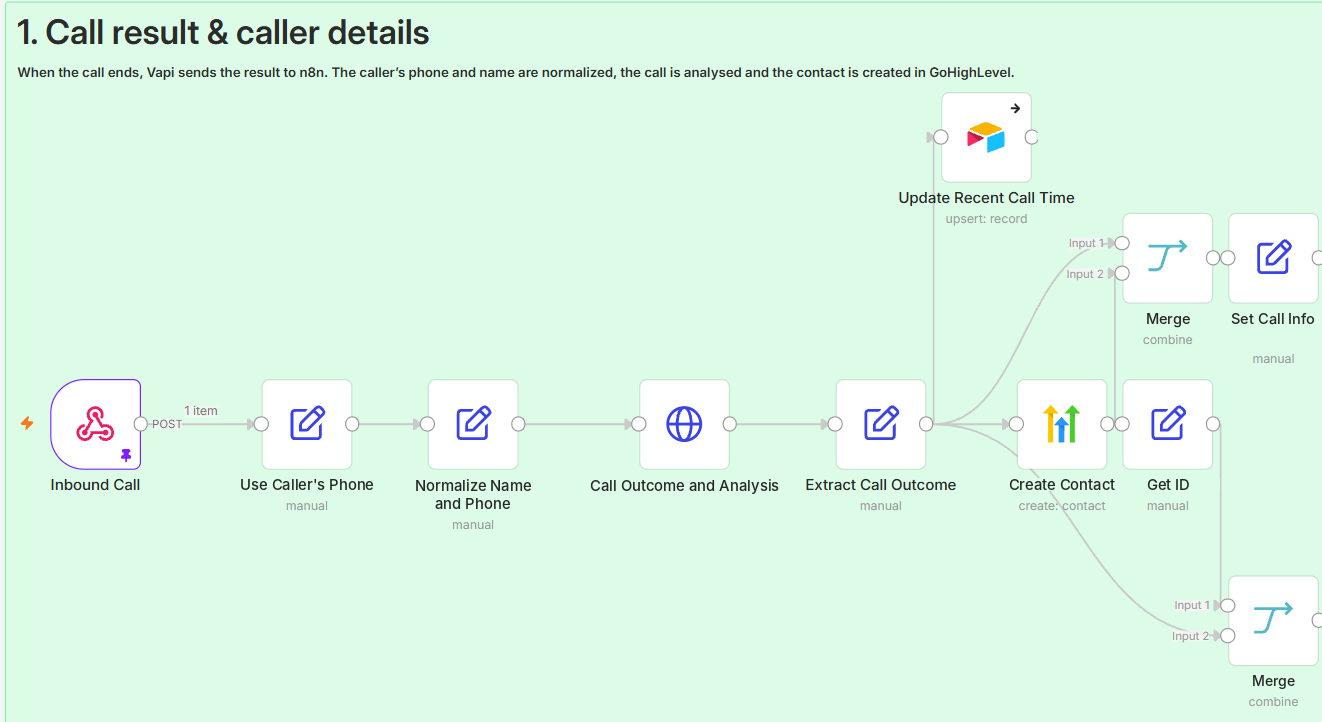The image size is (1322, 722).
Task: Click the "Update Recent Call Time" label
Action: (986, 198)
